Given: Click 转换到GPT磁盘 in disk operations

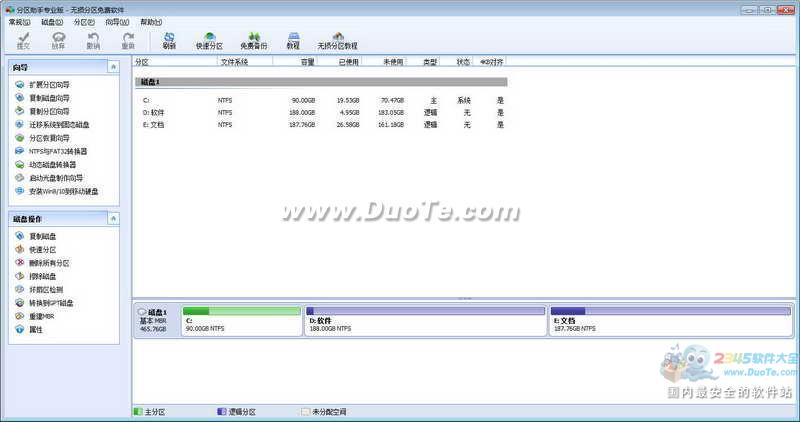Looking at the screenshot, I should point(51,302).
